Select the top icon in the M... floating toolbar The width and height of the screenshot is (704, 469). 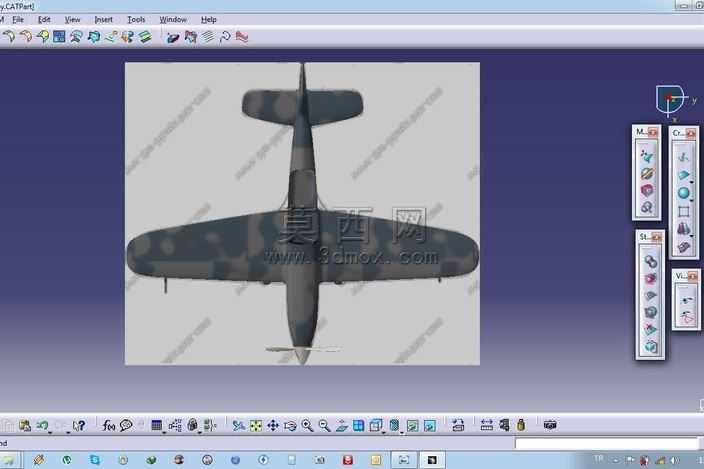point(647,156)
